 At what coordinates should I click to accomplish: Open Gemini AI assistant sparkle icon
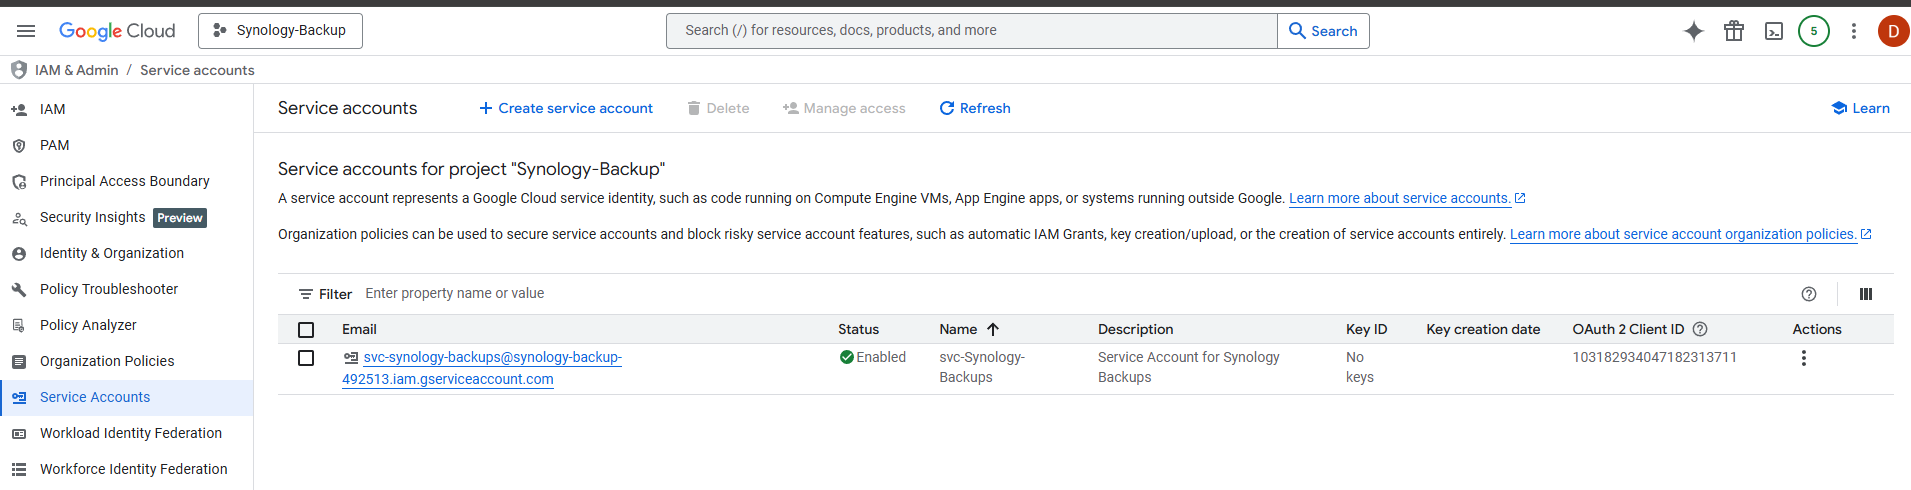pyautogui.click(x=1694, y=31)
